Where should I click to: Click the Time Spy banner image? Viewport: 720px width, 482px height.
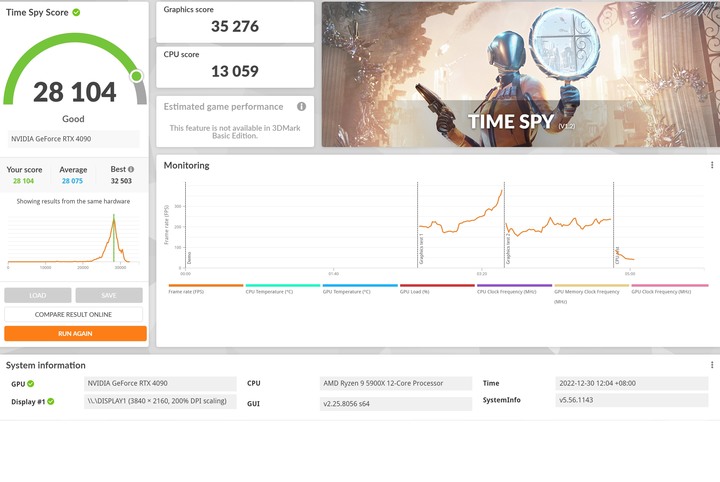(x=521, y=74)
